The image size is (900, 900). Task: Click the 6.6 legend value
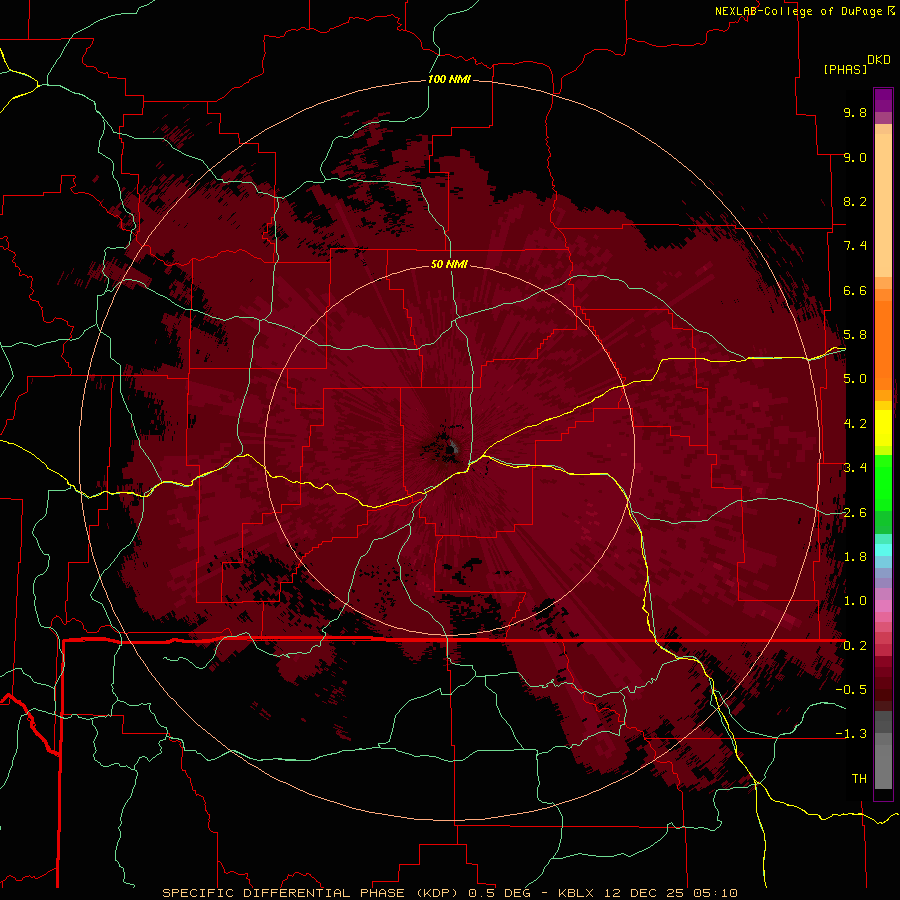(x=855, y=290)
